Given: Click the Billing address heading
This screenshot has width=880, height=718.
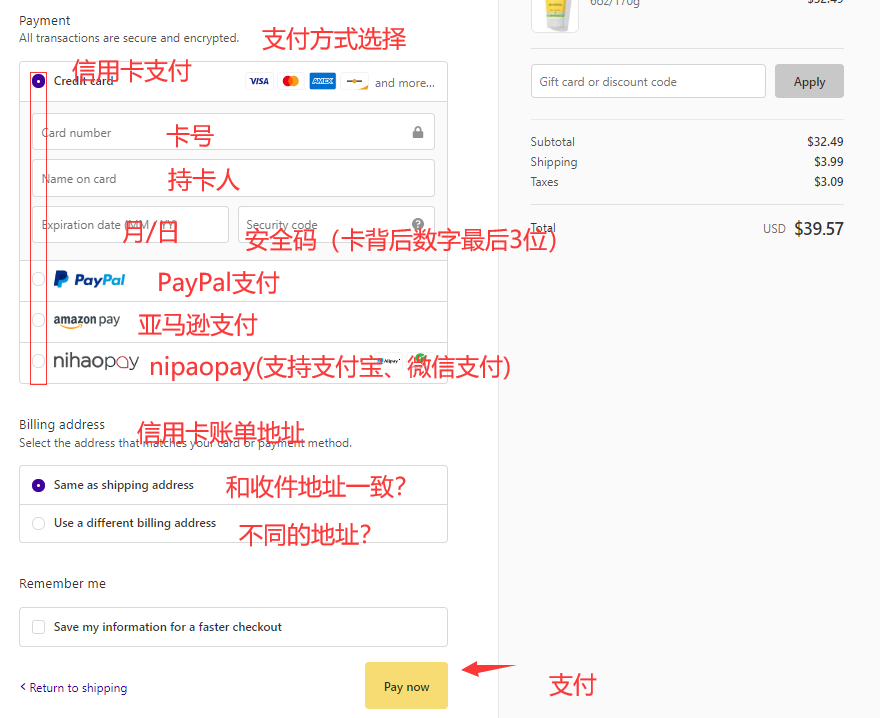Looking at the screenshot, I should coord(62,424).
